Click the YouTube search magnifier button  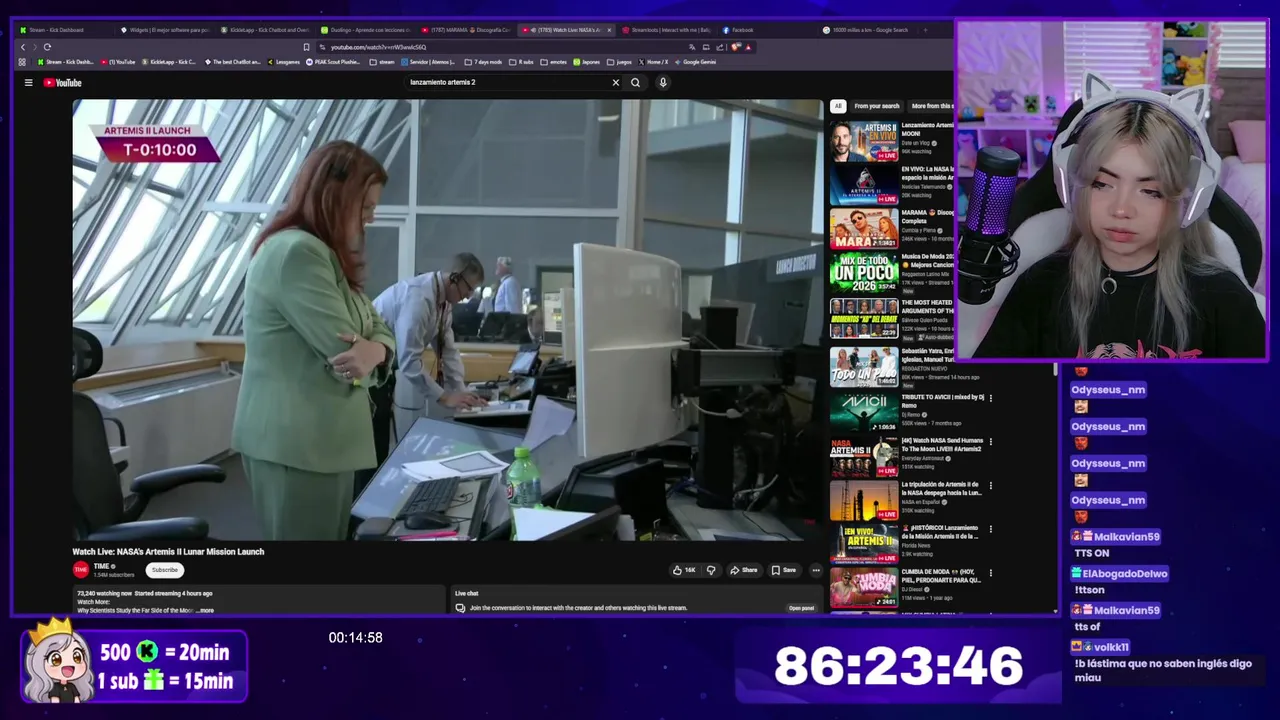635,83
